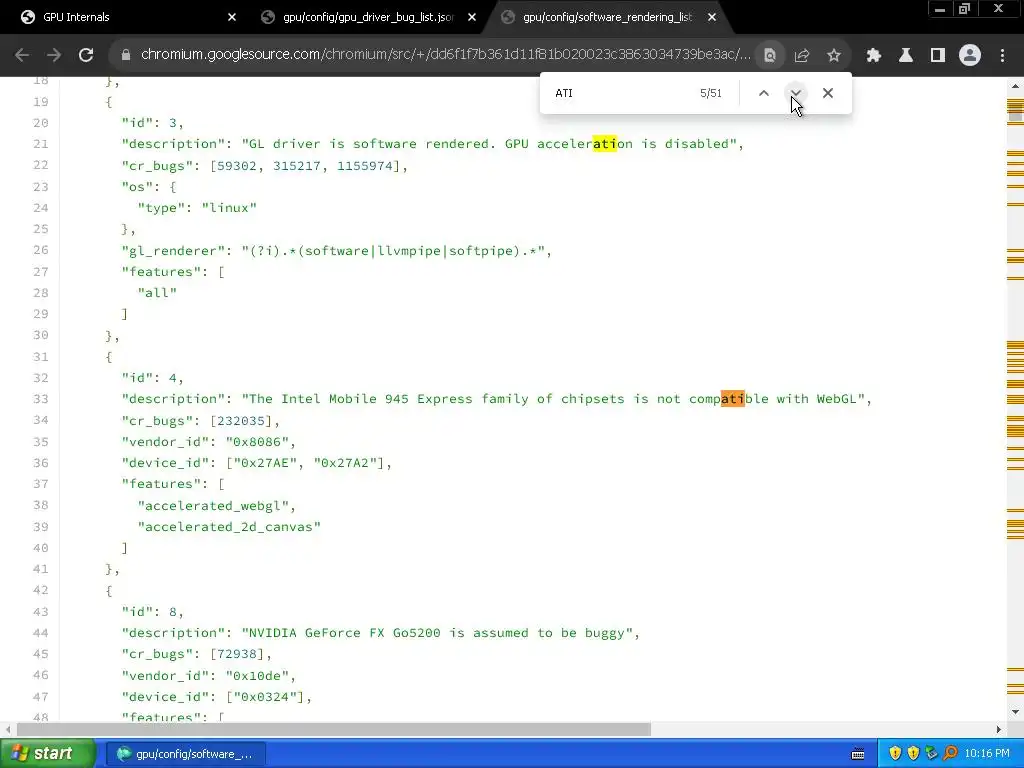Viewport: 1024px width, 768px height.
Task: Open the profile avatar menu
Action: pyautogui.click(x=970, y=56)
